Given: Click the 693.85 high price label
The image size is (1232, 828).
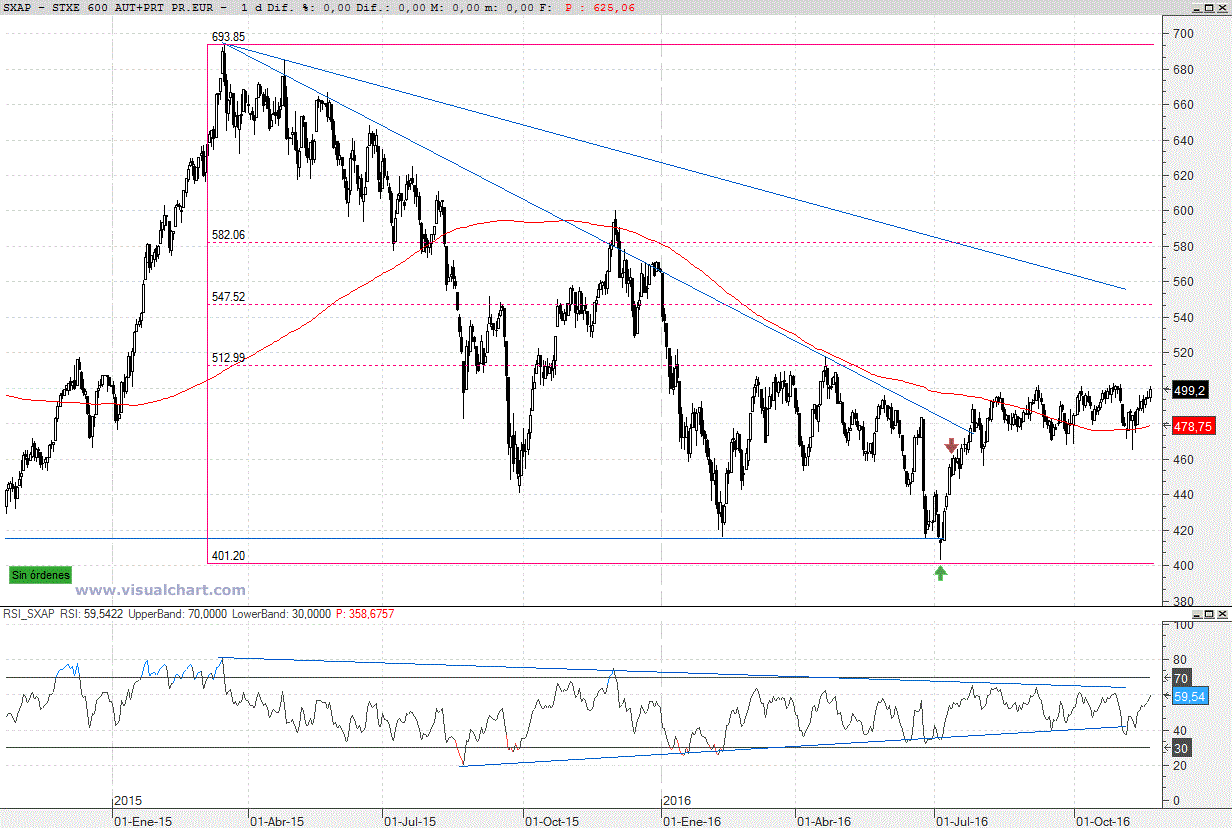Looking at the screenshot, I should 228,37.
